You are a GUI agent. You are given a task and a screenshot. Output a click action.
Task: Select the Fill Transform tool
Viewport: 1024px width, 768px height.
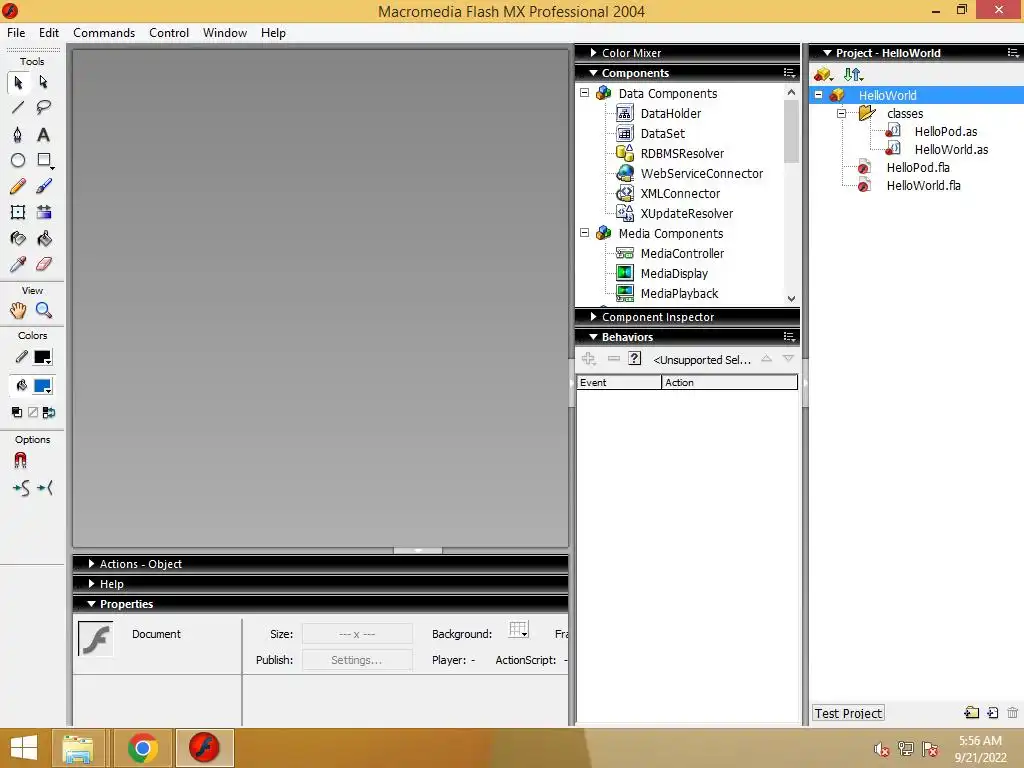pyautogui.click(x=44, y=212)
